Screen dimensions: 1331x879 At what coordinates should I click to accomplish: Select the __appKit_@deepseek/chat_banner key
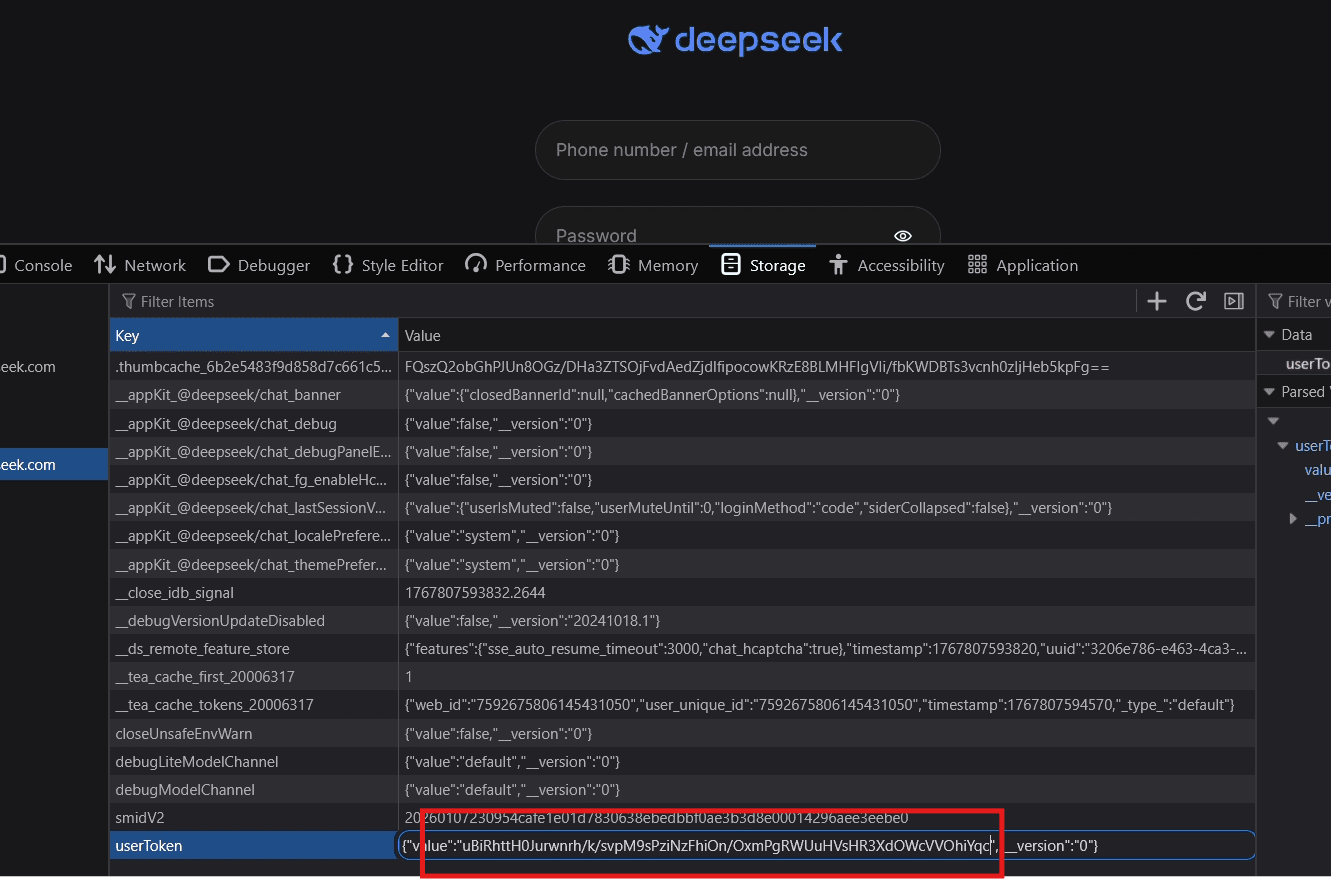254,395
